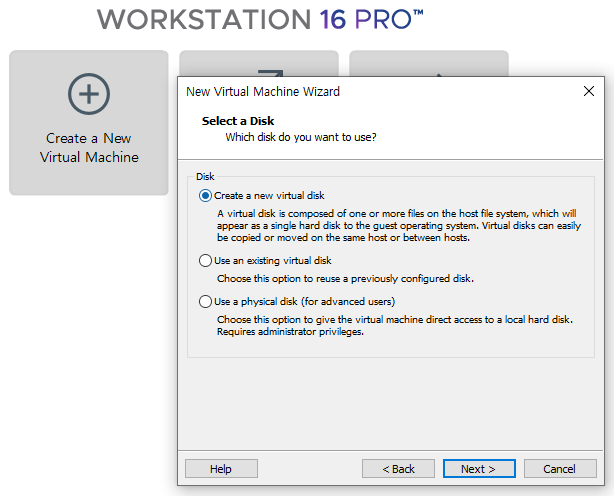Click 'Requires administrator privileges.' text

[290, 332]
